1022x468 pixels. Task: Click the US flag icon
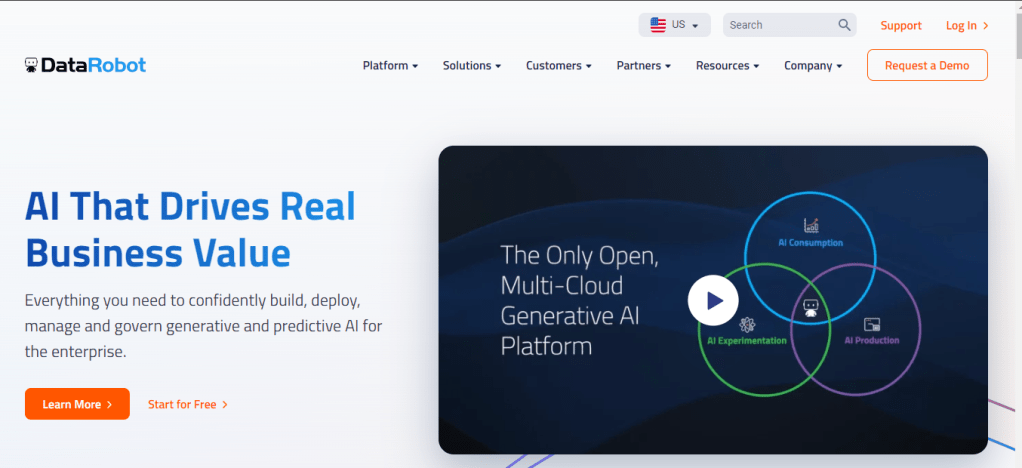pos(658,25)
